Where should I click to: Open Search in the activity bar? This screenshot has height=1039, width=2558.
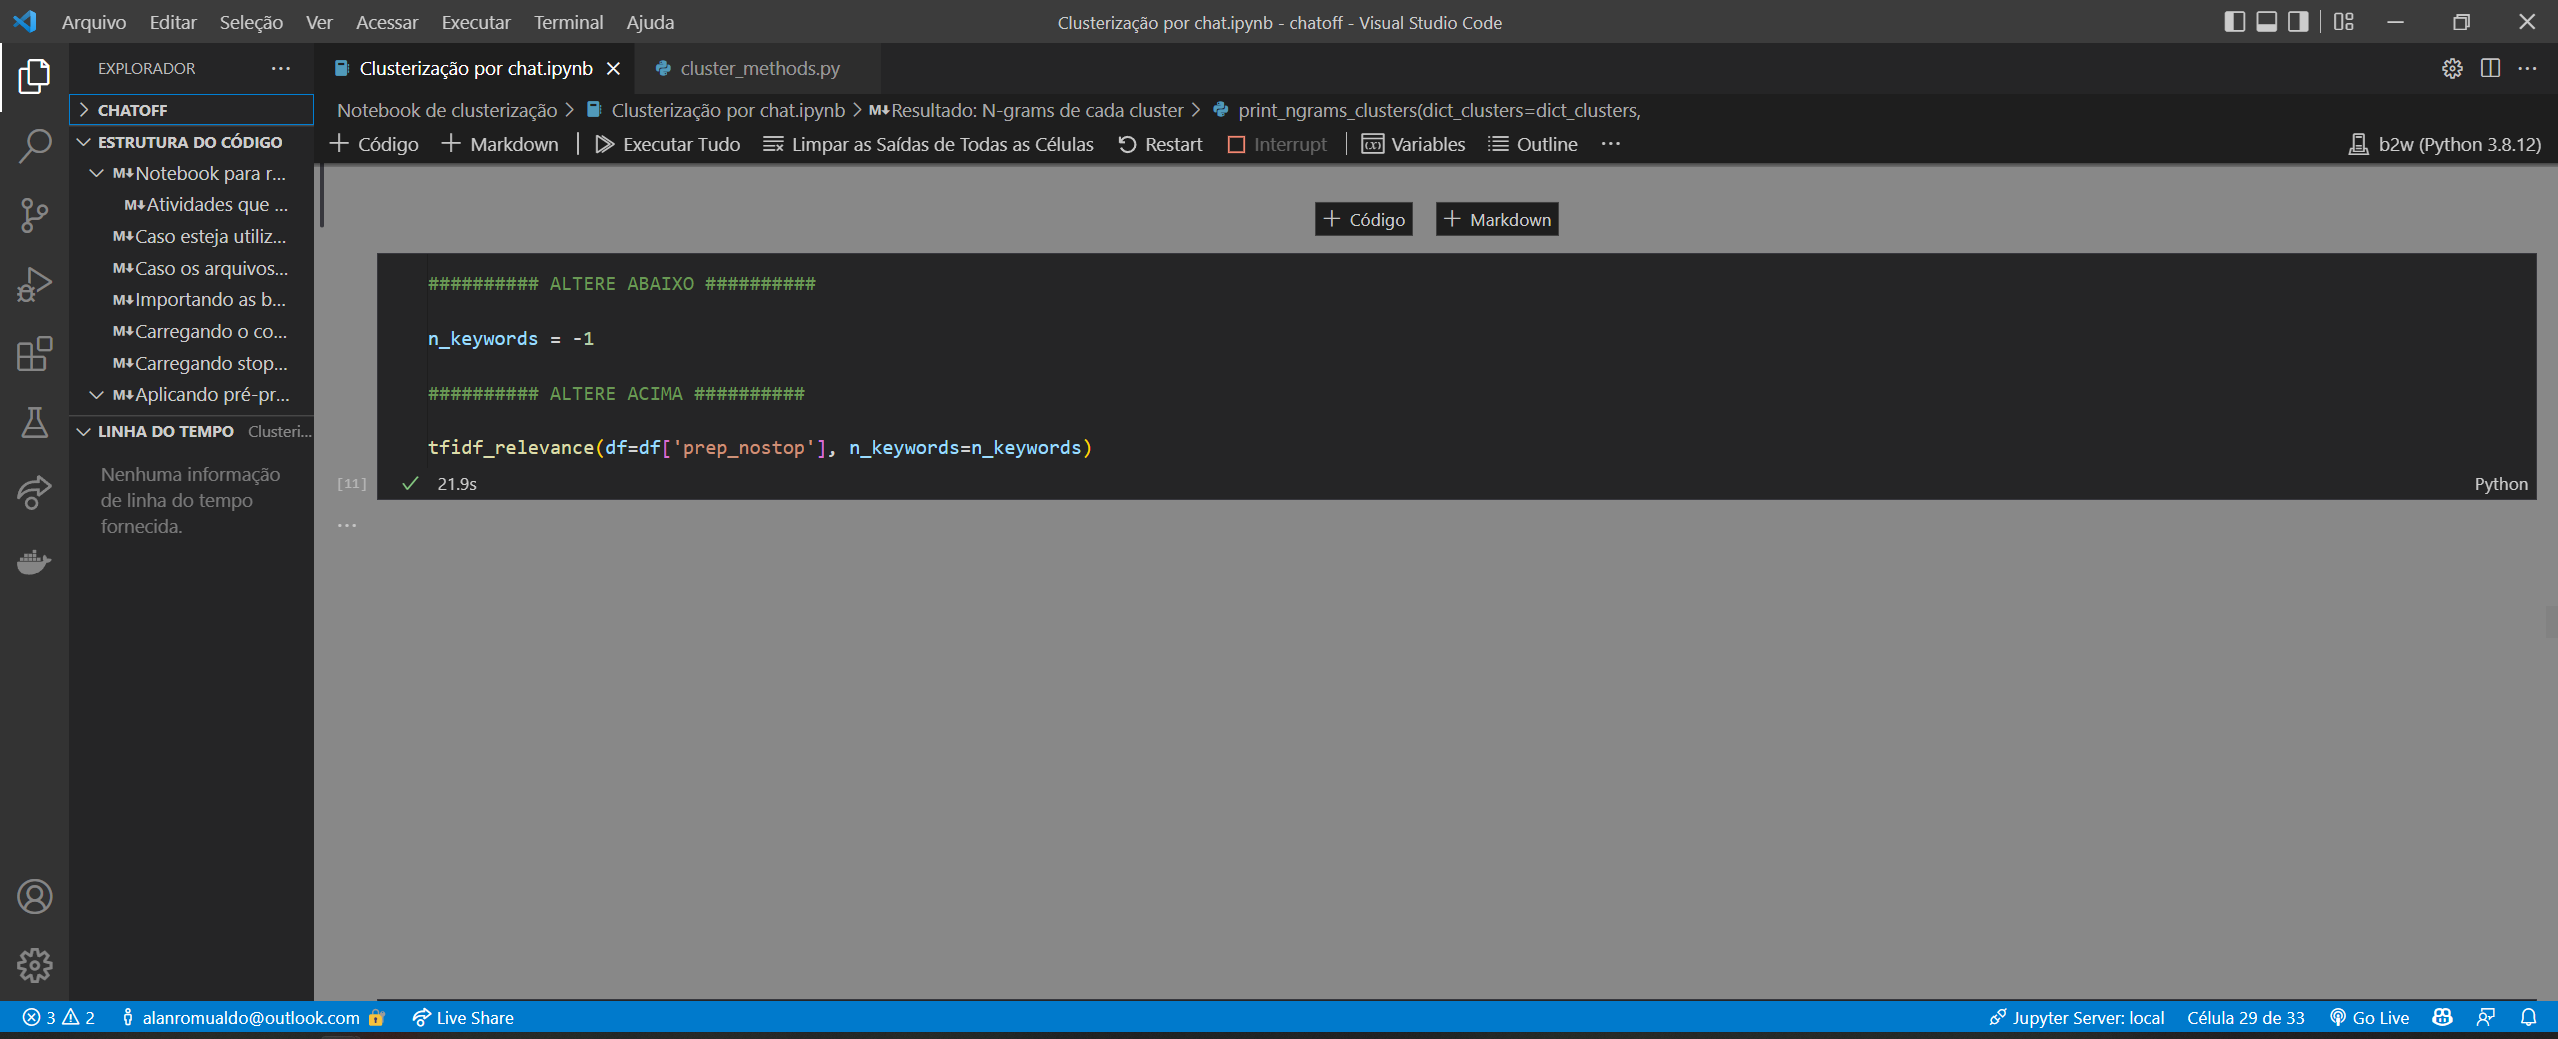click(x=35, y=145)
